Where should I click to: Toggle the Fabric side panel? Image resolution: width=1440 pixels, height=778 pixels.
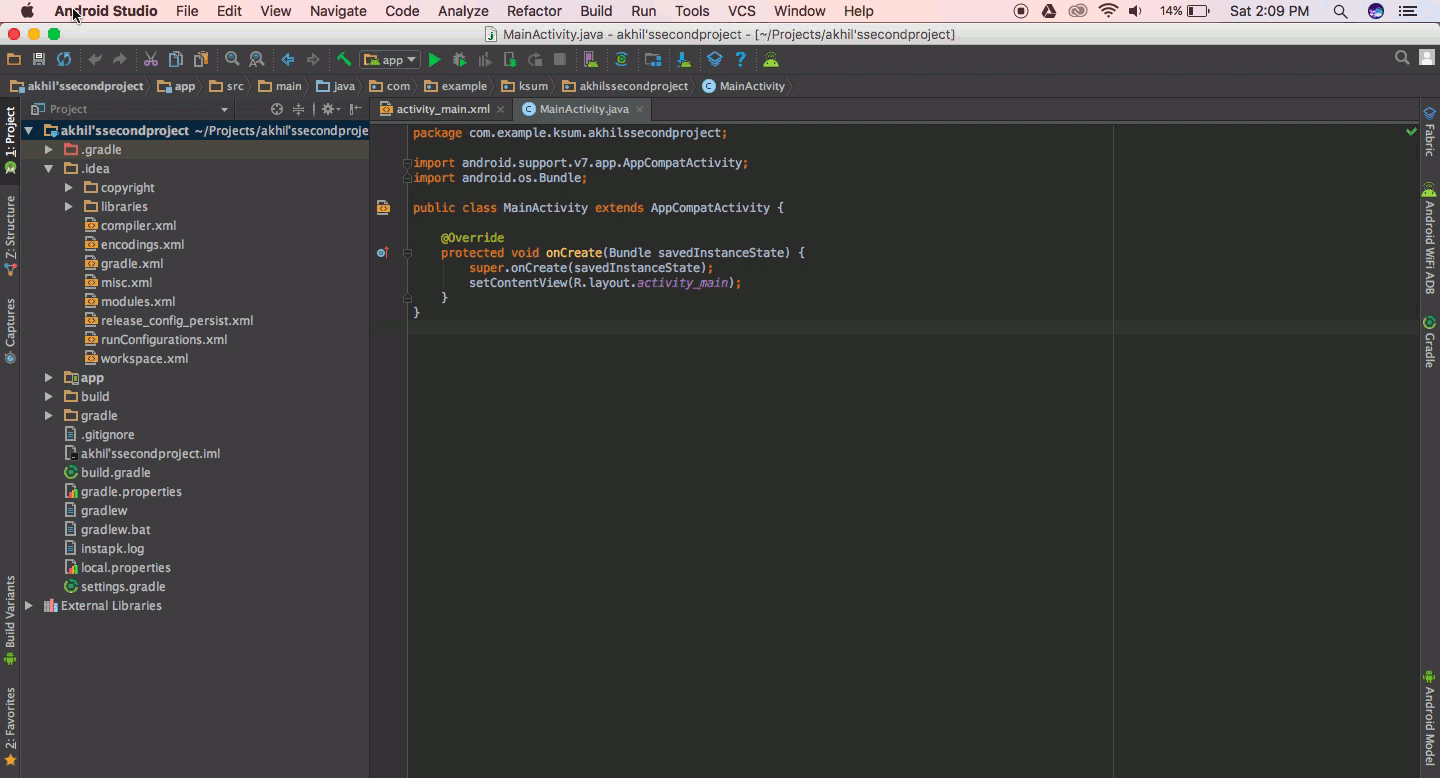coord(1429,133)
